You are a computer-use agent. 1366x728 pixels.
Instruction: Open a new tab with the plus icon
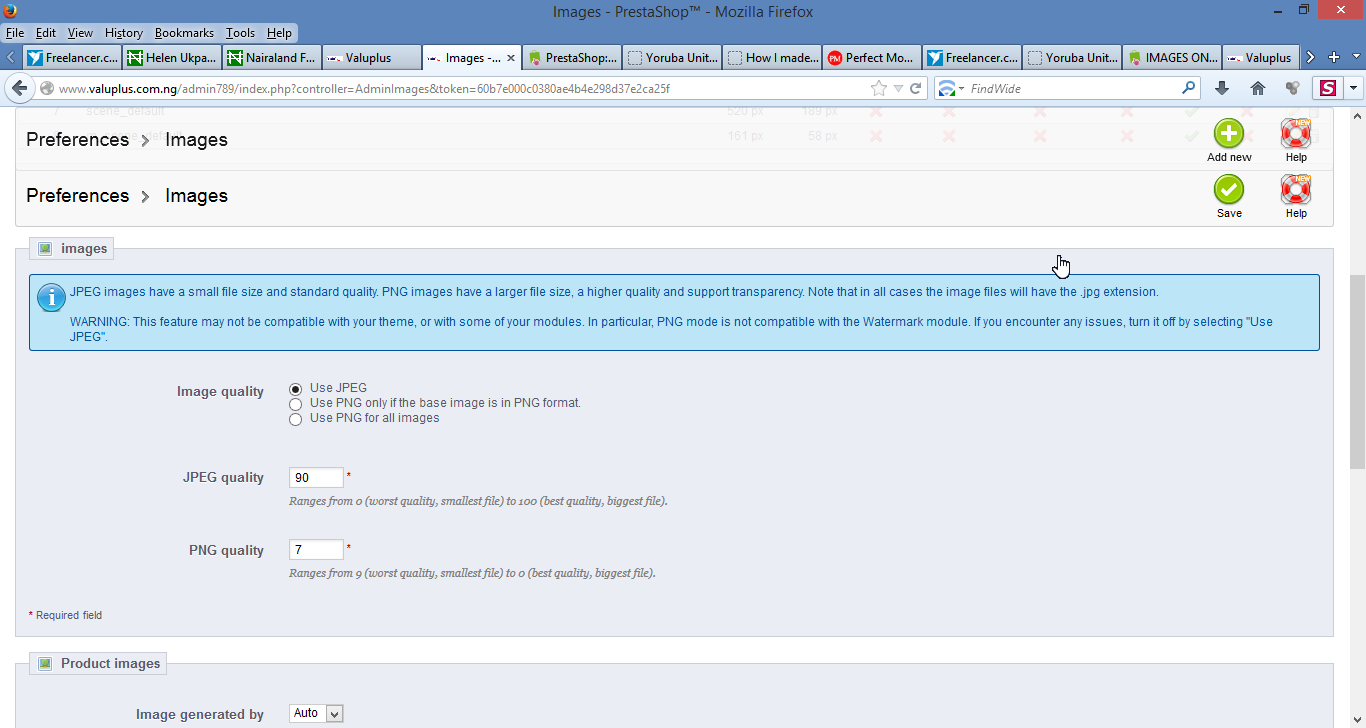[x=1333, y=57]
